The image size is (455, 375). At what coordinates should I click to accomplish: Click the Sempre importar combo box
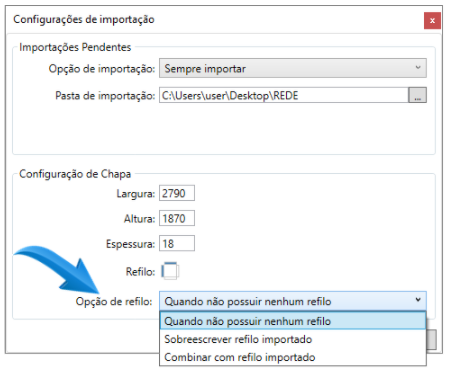click(293, 68)
